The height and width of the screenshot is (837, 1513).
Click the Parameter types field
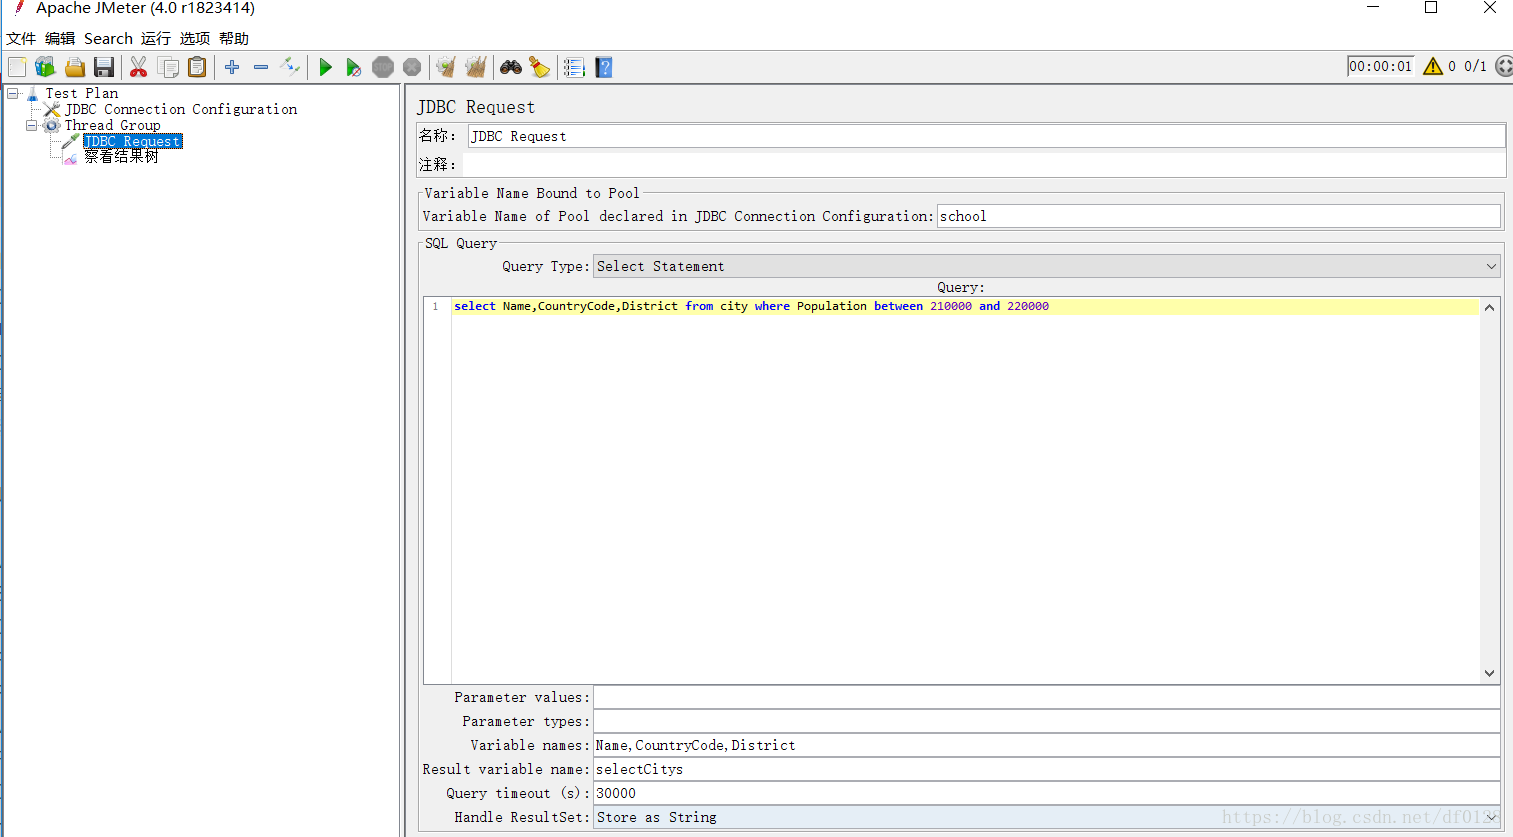pyautogui.click(x=1047, y=721)
